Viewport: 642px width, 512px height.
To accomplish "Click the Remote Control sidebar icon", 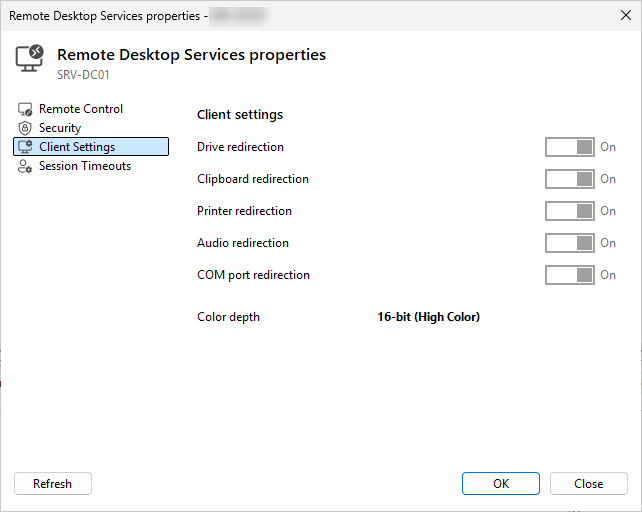I will pyautogui.click(x=25, y=109).
